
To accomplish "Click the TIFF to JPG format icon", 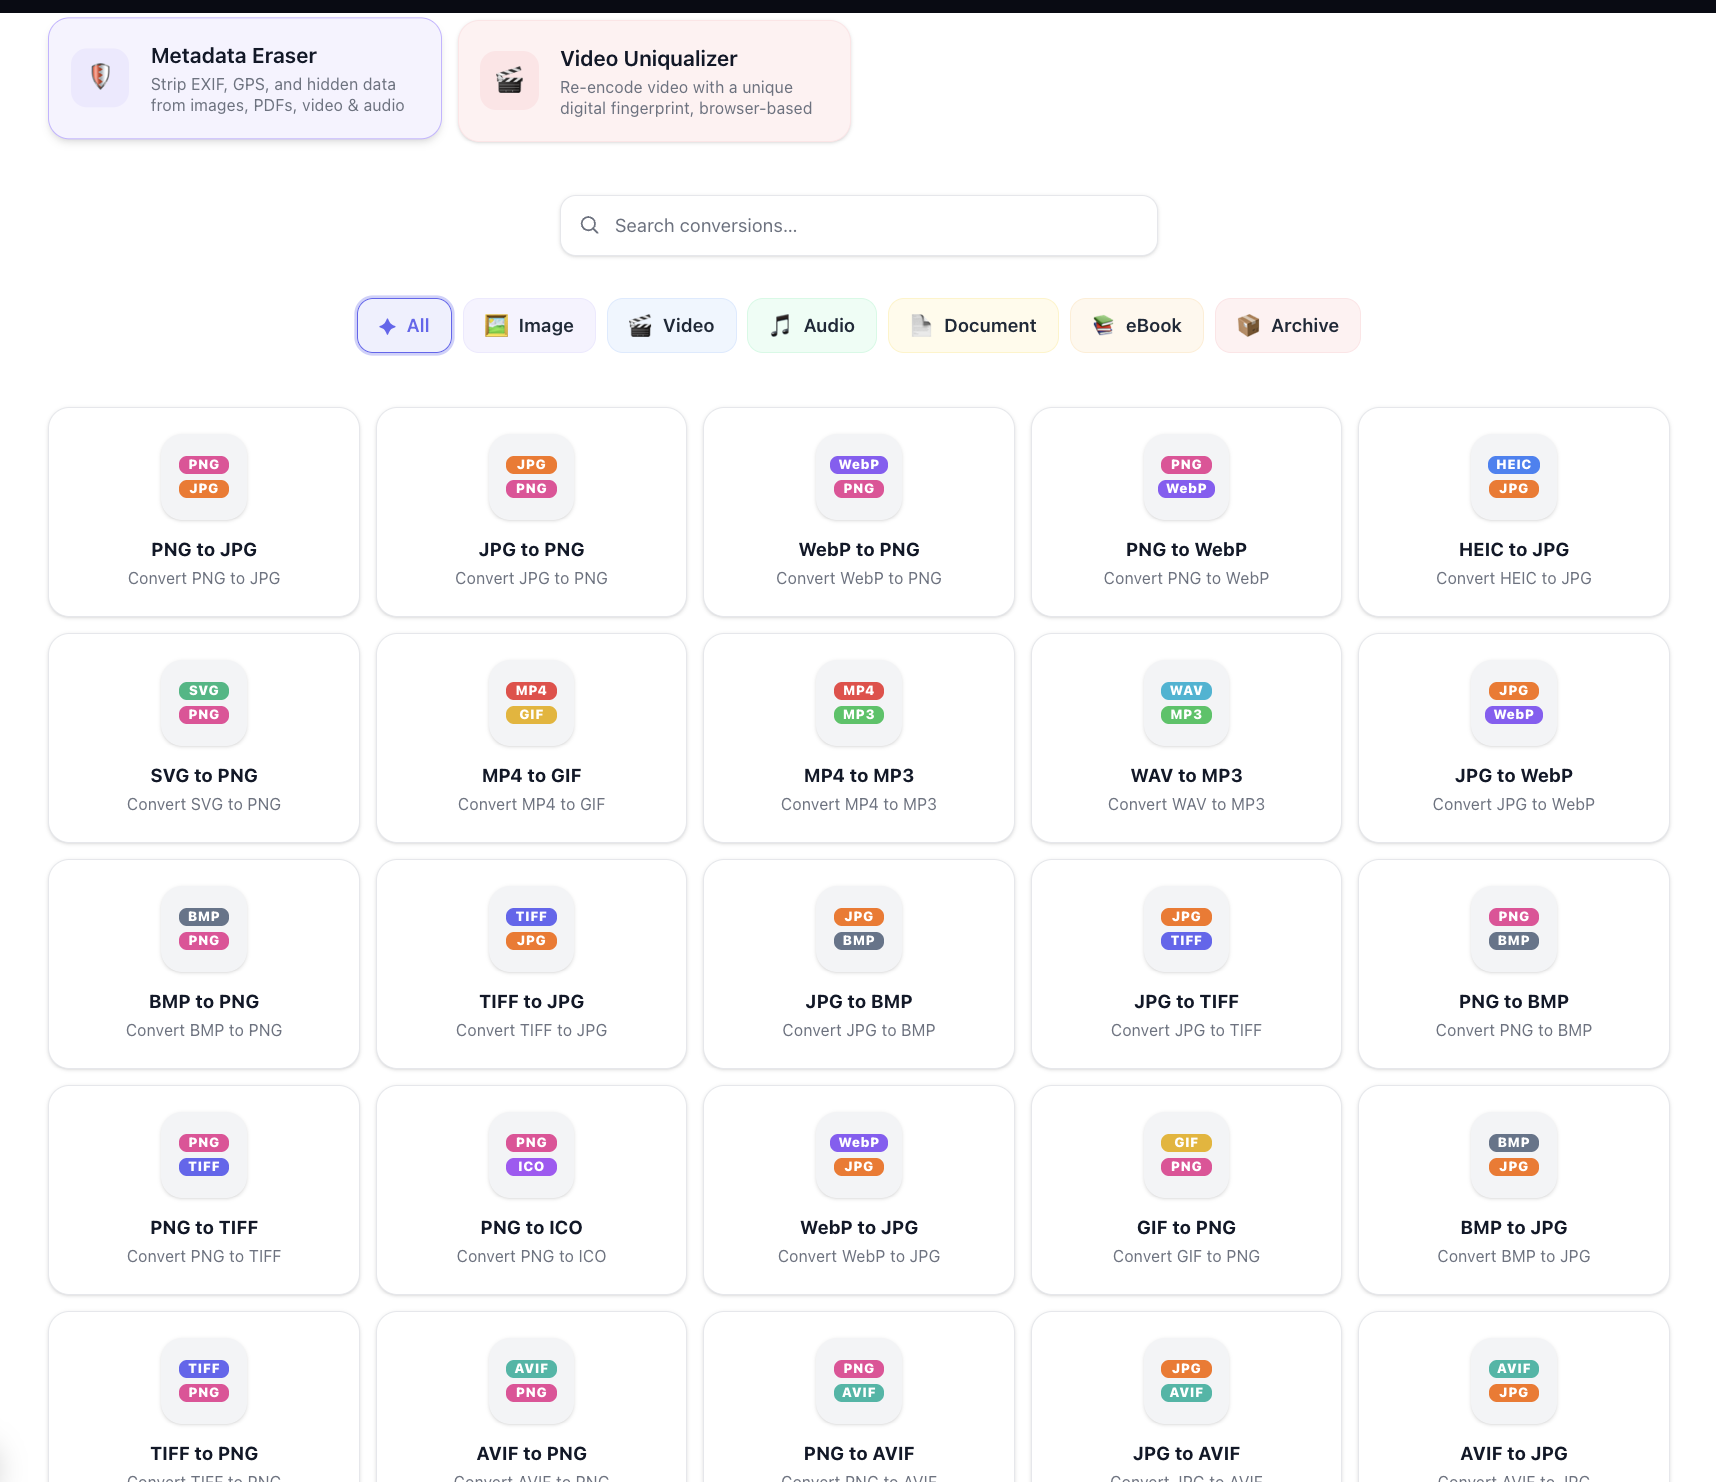I will click(532, 929).
